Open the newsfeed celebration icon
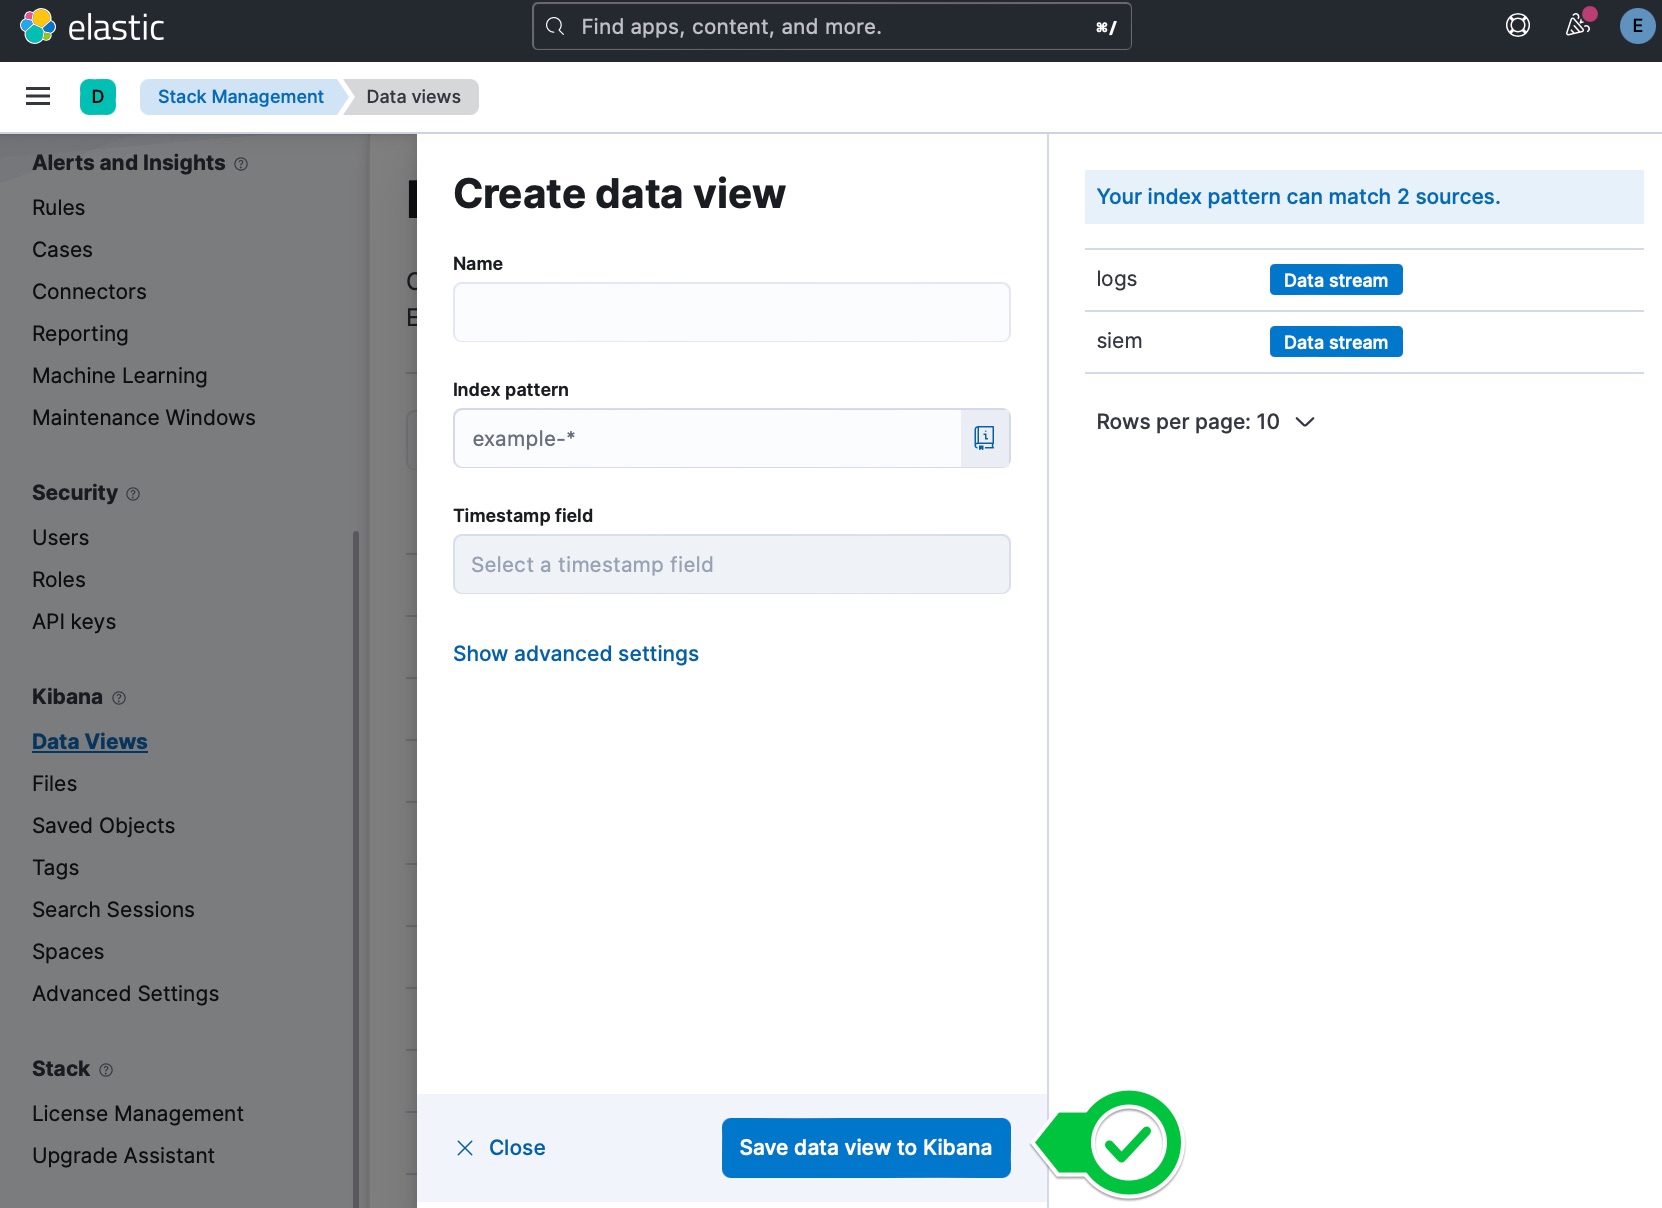This screenshot has width=1662, height=1208. 1577,26
